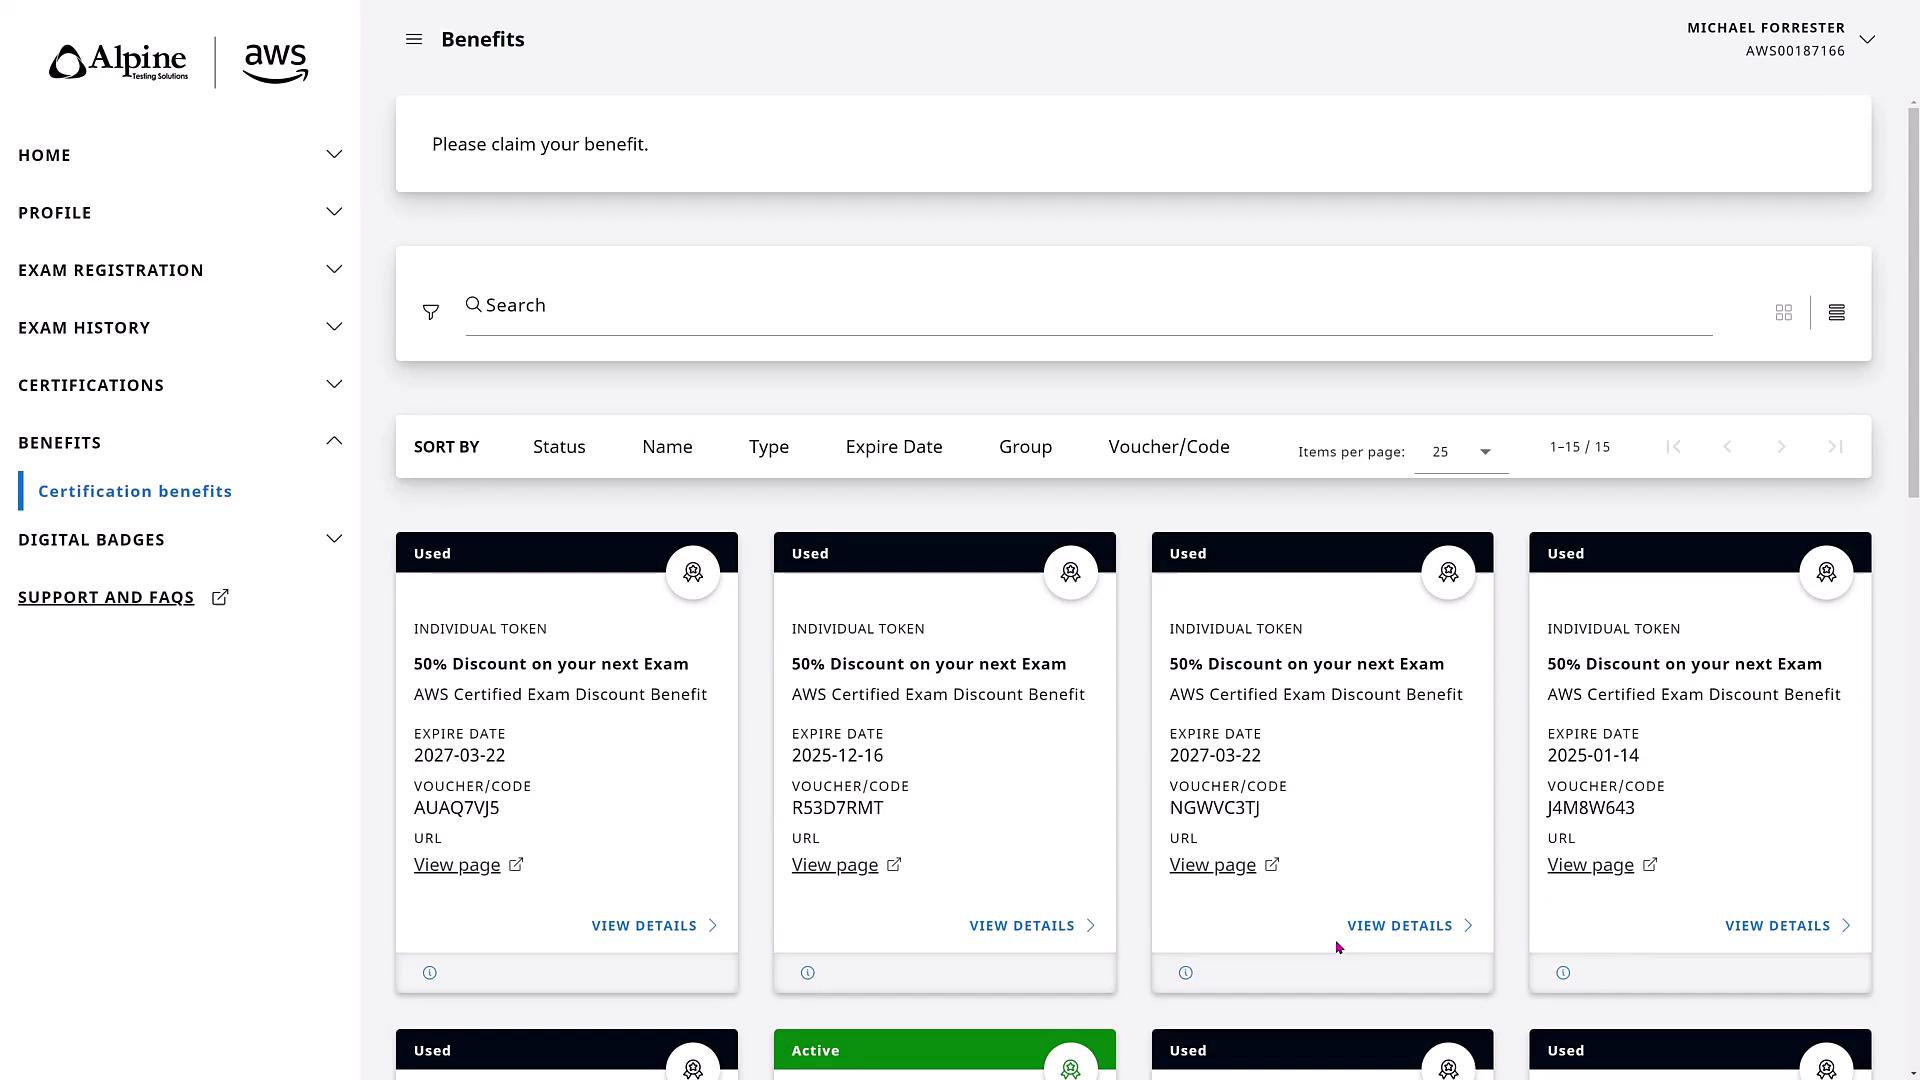Screen dimensions: 1920x1080
Task: Click info icon on NGWVC3TJ card
Action: tap(1185, 973)
